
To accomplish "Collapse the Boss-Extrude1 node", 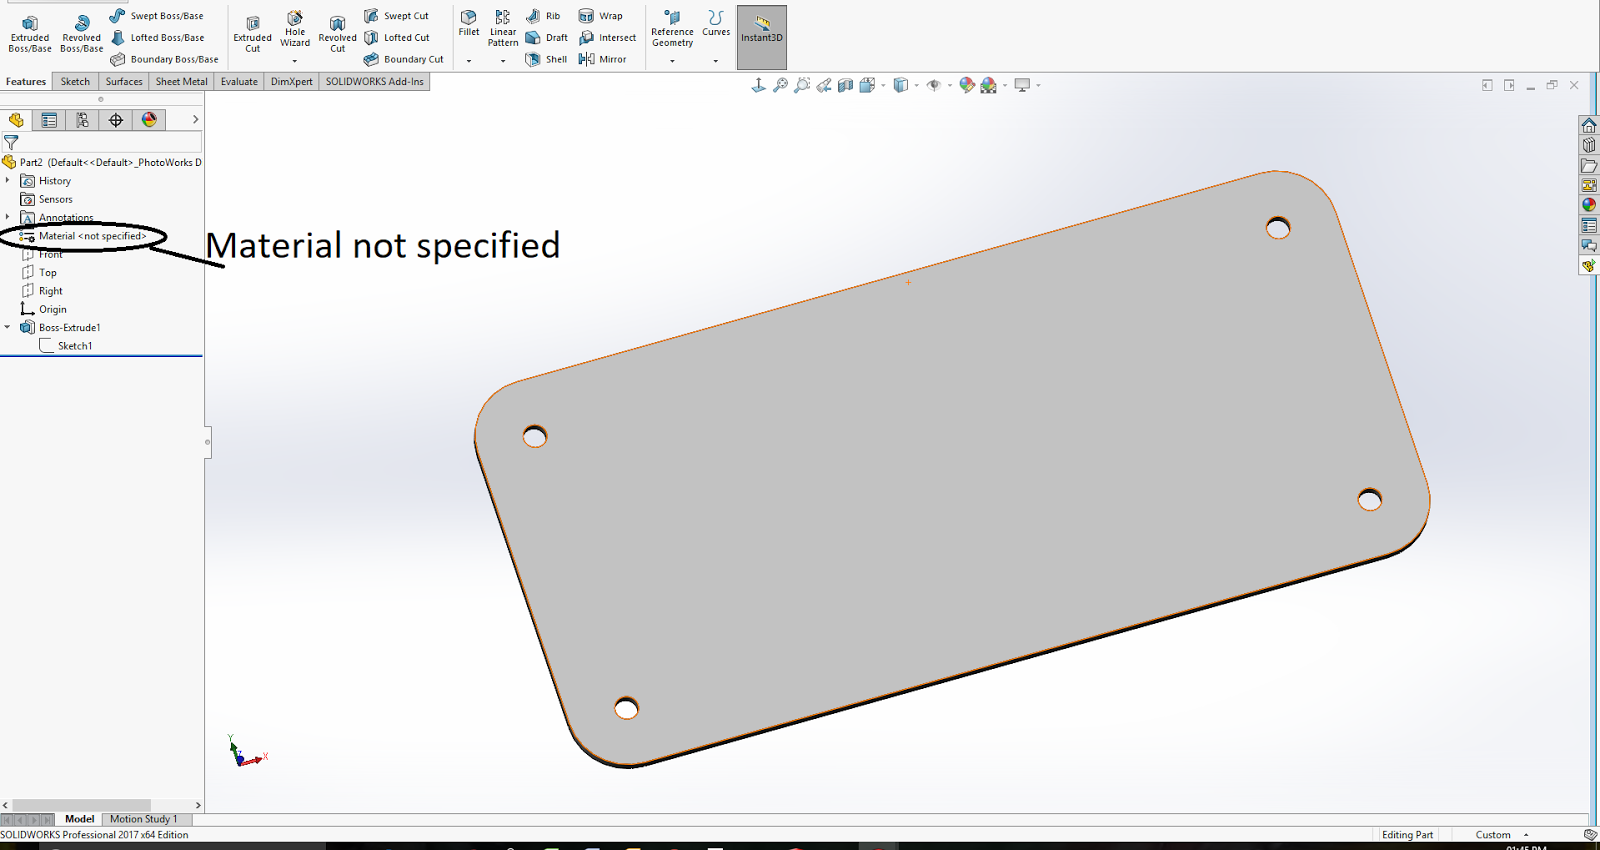I will pyautogui.click(x=8, y=327).
